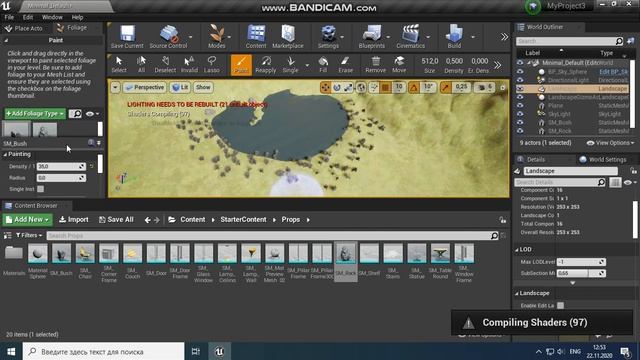640x360 pixels.
Task: Open Cinematics toolbar icon
Action: coord(410,36)
